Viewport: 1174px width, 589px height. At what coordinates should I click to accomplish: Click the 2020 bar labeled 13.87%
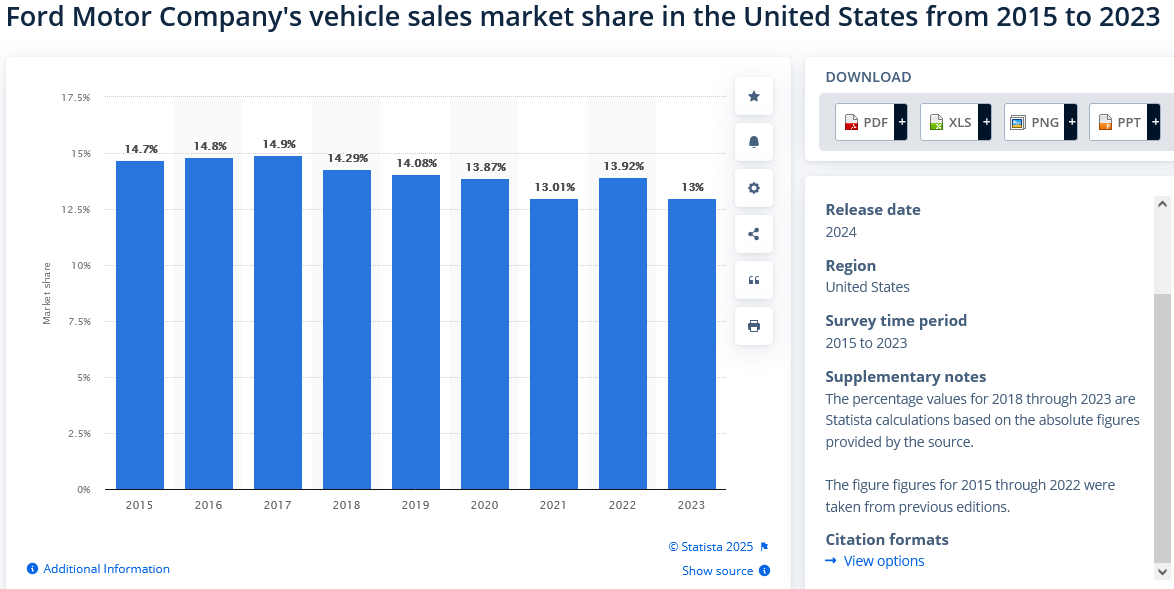coord(484,335)
